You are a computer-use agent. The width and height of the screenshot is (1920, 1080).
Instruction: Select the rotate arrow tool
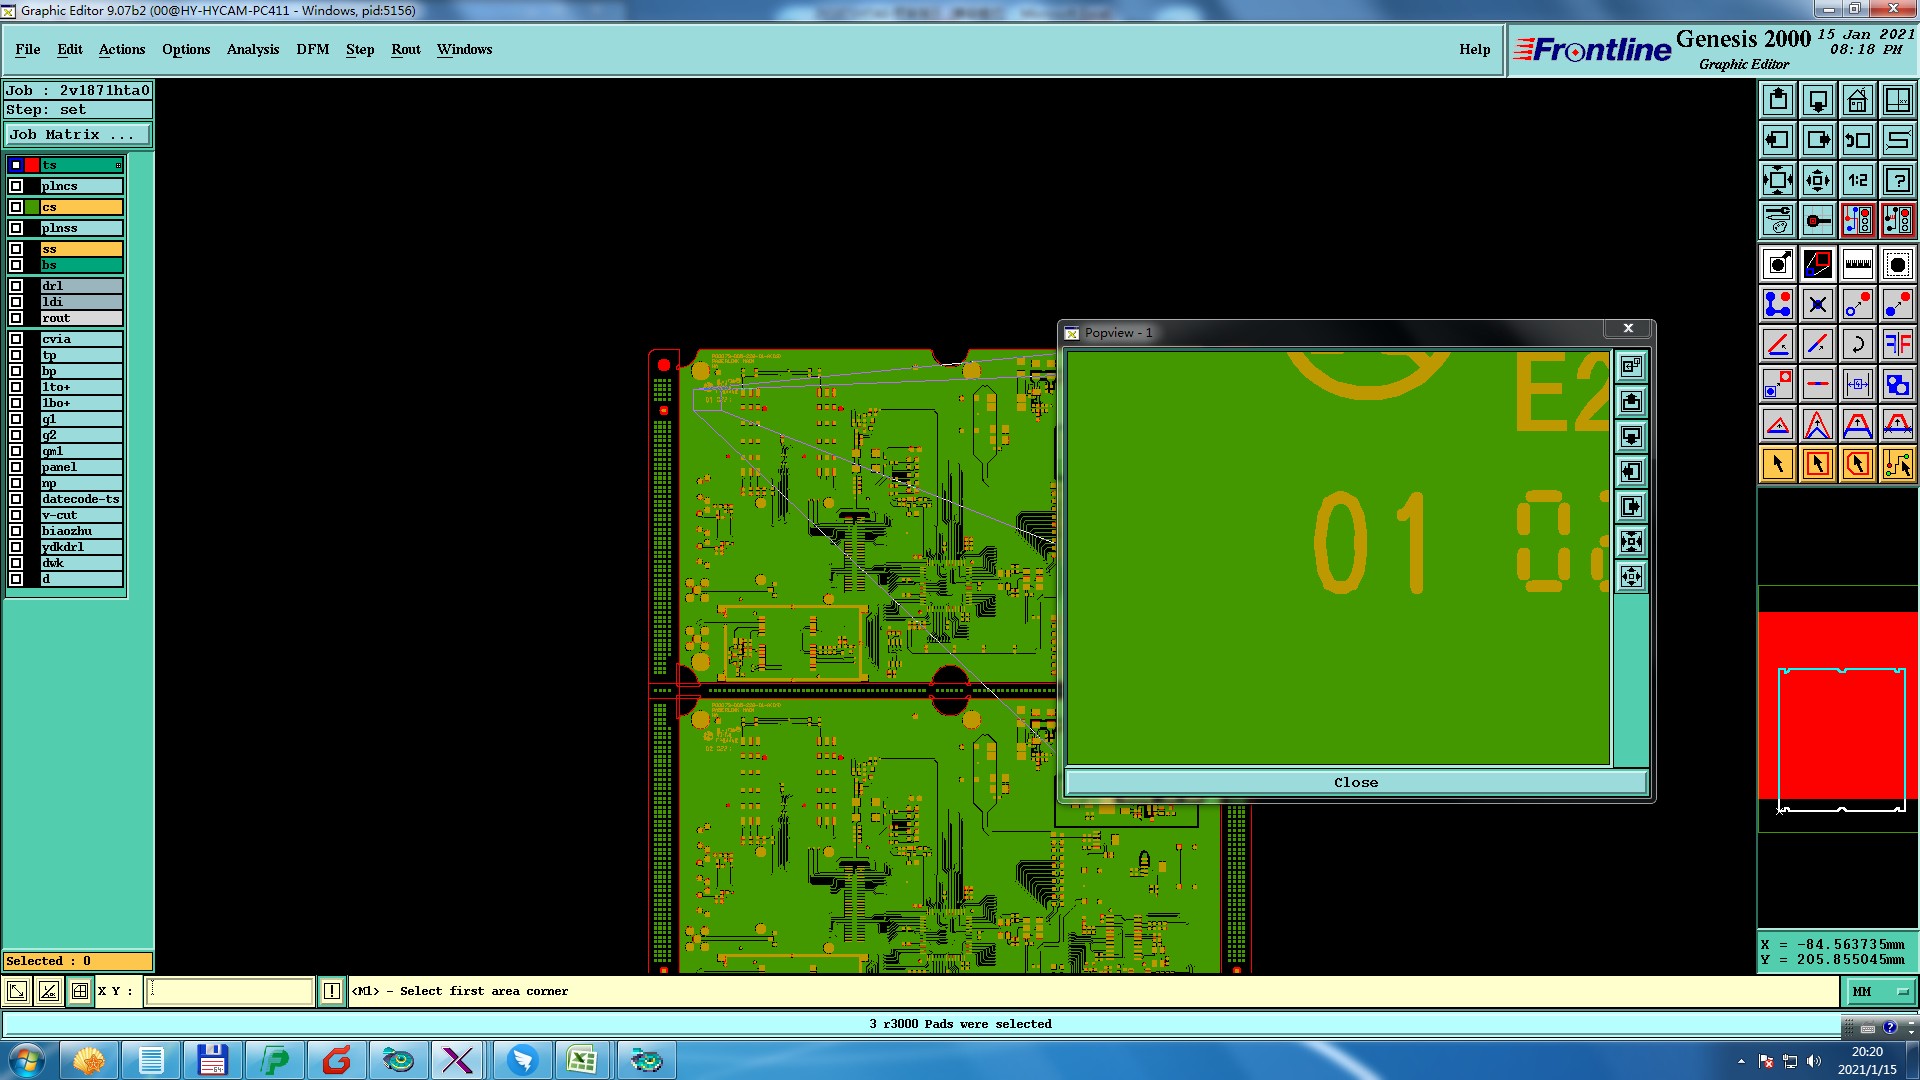coord(1857,344)
